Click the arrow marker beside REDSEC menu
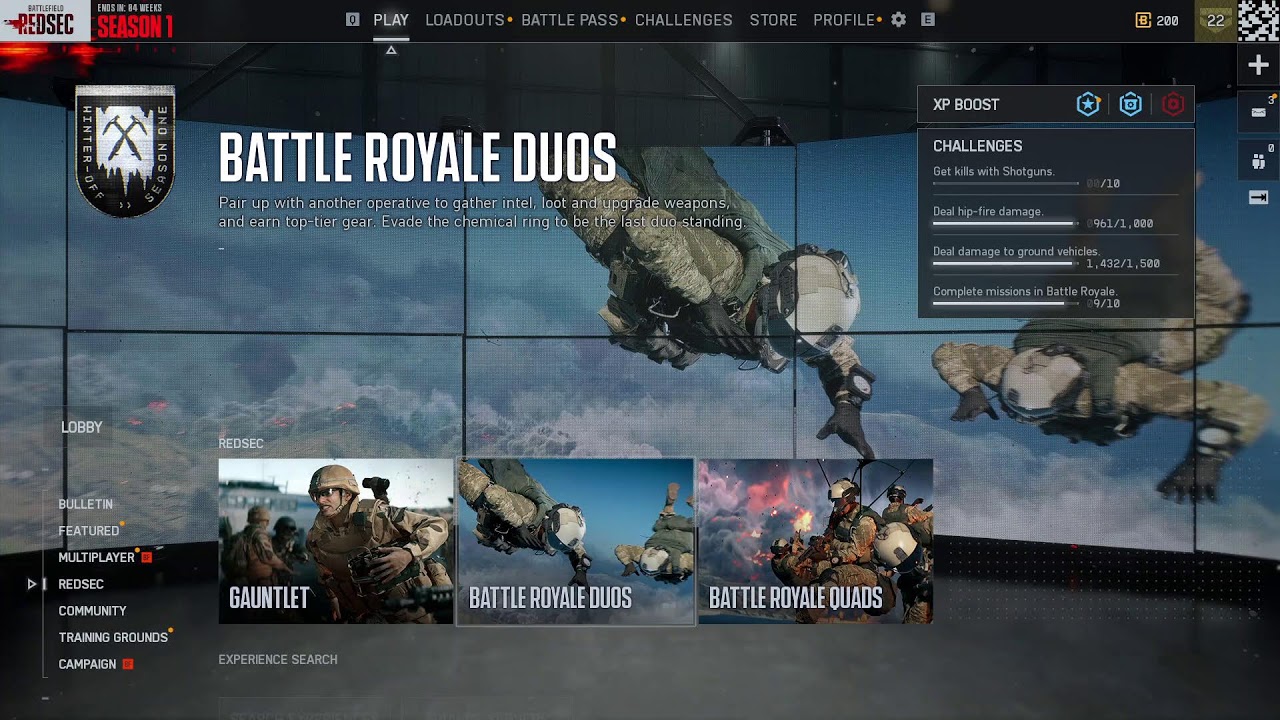 [x=32, y=584]
